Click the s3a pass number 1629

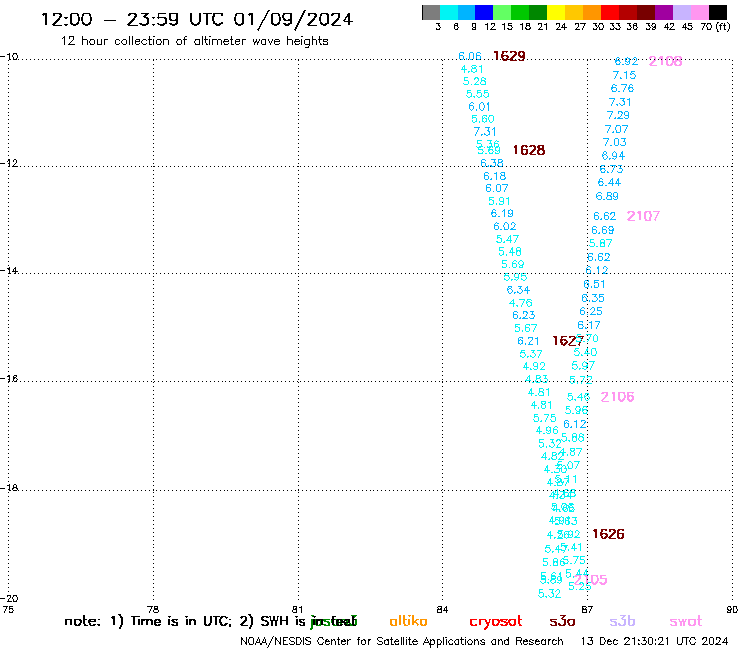509,56
